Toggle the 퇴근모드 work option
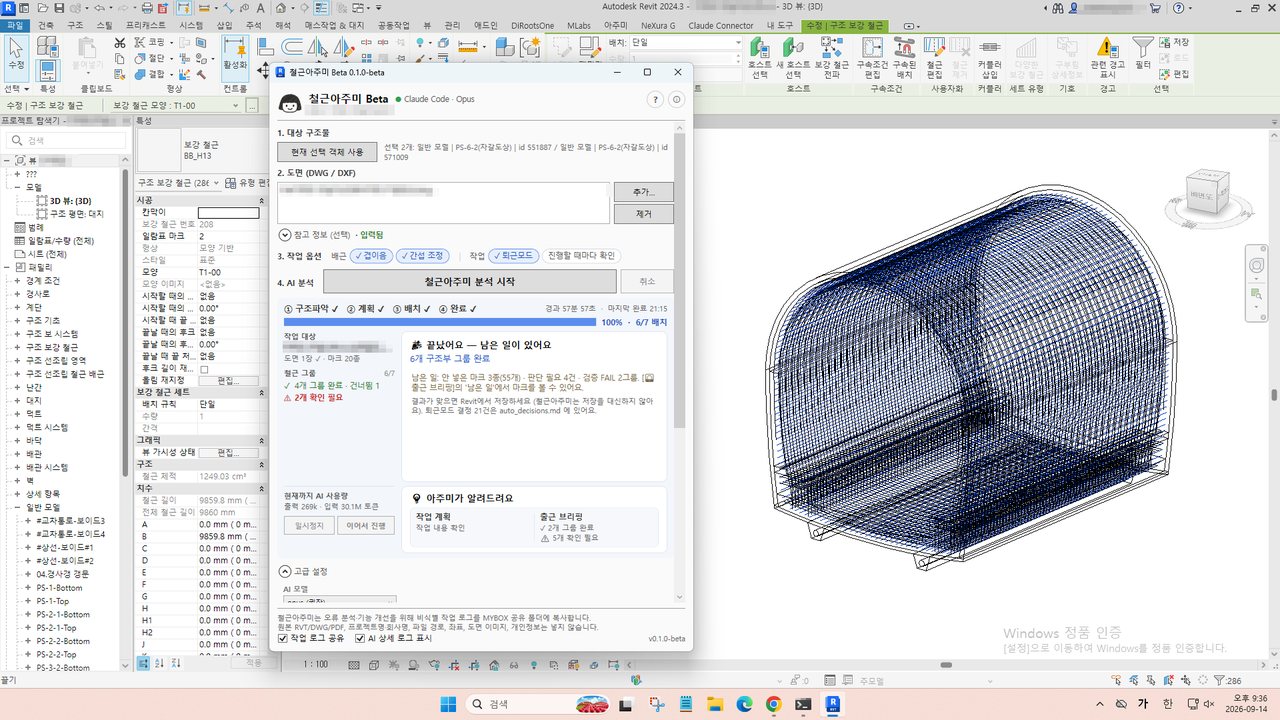Viewport: 1280px width, 720px height. pyautogui.click(x=516, y=256)
